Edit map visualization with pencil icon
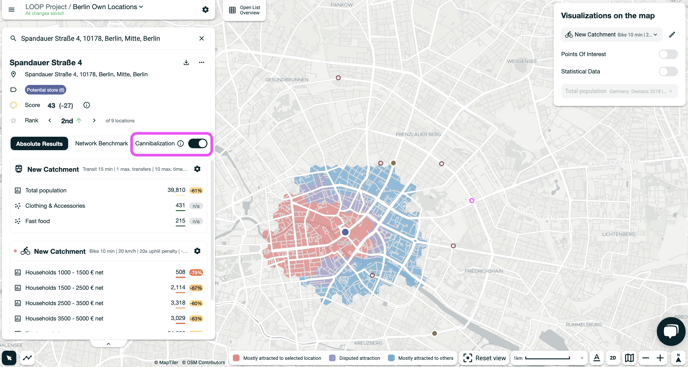The image size is (688, 367). [672, 35]
